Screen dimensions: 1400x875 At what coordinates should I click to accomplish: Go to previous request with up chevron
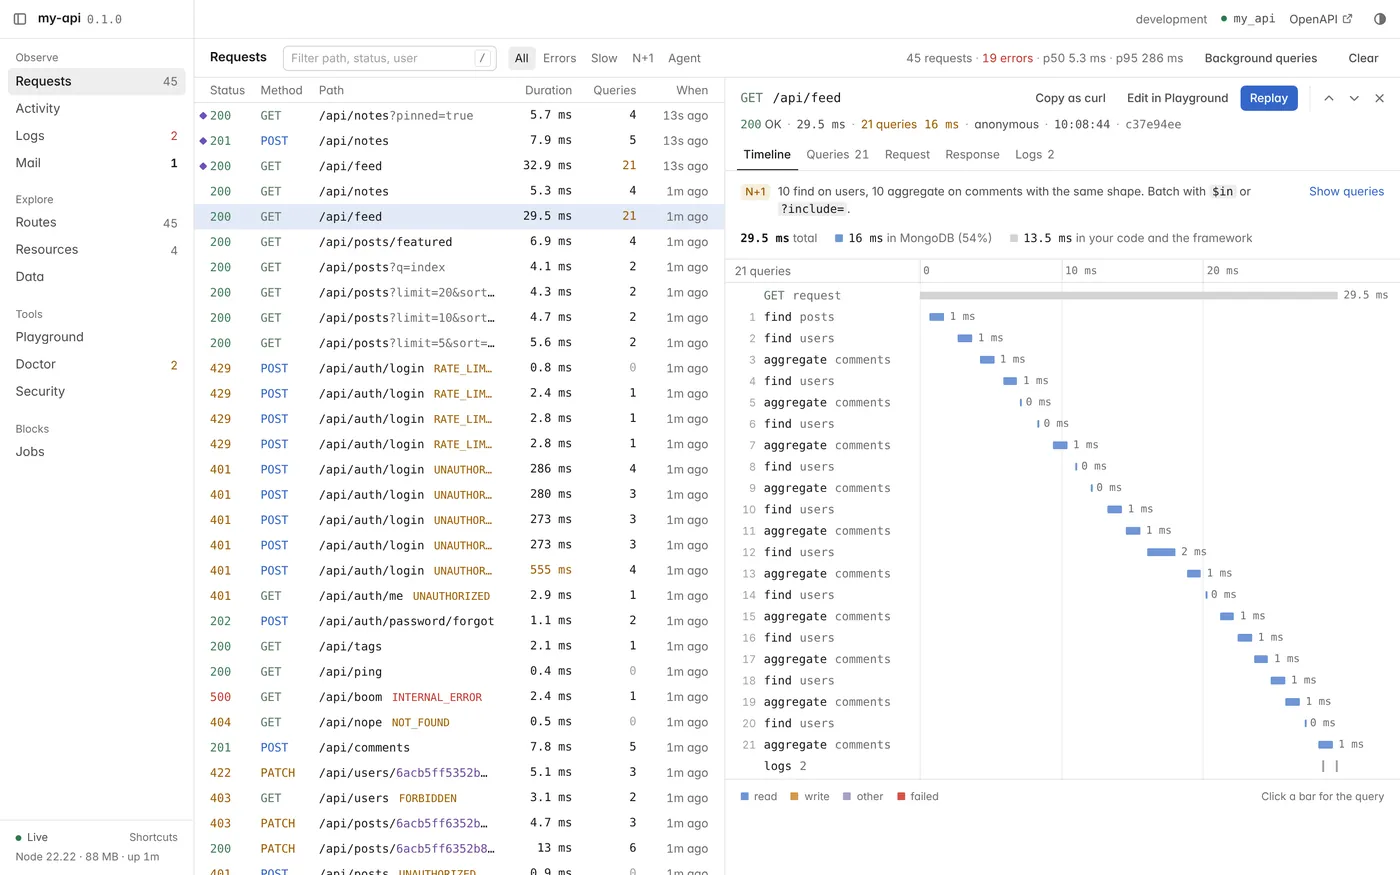[x=1329, y=98]
